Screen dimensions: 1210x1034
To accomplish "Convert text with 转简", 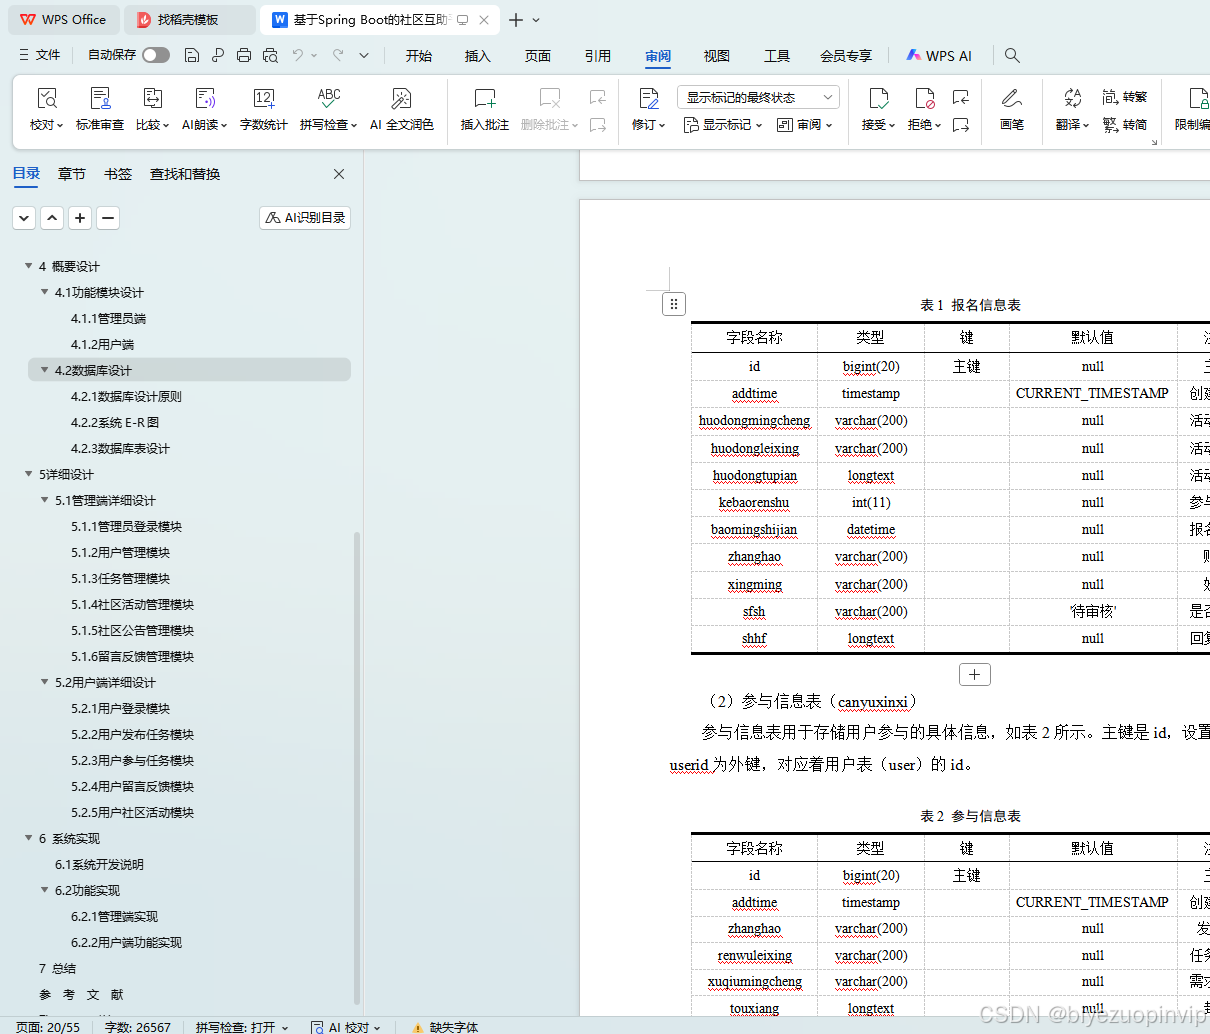I will (x=1125, y=125).
